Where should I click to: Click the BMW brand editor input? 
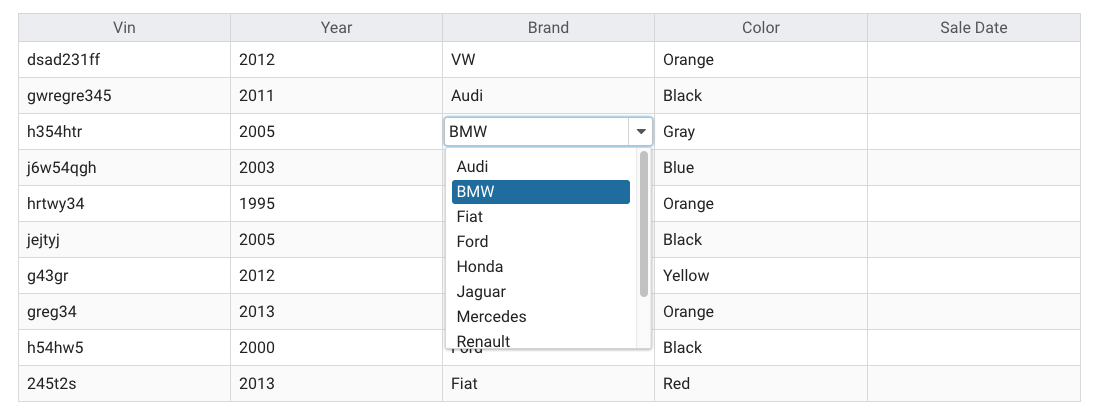pyautogui.click(x=537, y=132)
